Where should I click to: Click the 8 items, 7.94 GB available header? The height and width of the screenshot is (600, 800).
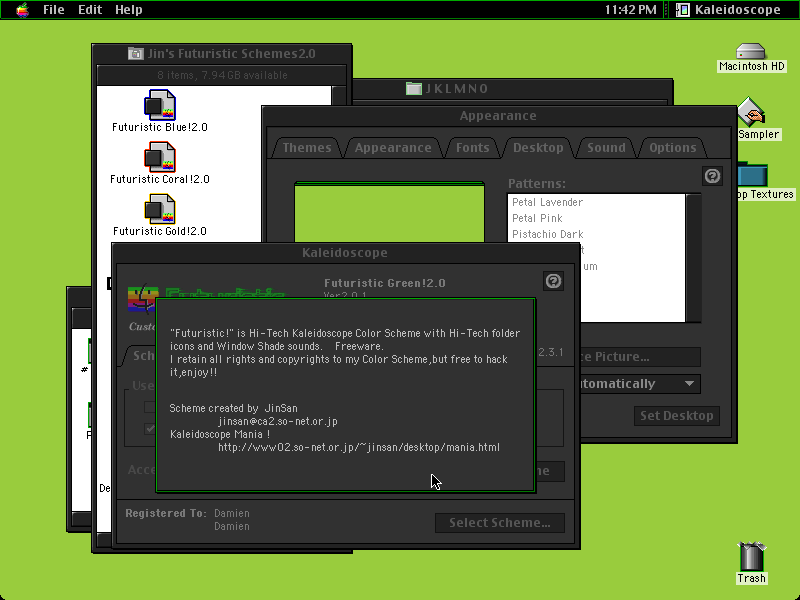point(222,75)
